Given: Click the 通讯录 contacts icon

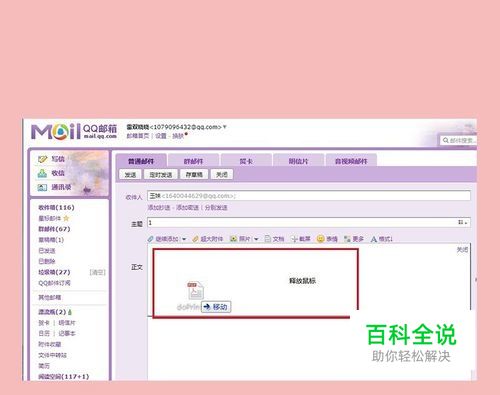Looking at the screenshot, I should (42, 187).
